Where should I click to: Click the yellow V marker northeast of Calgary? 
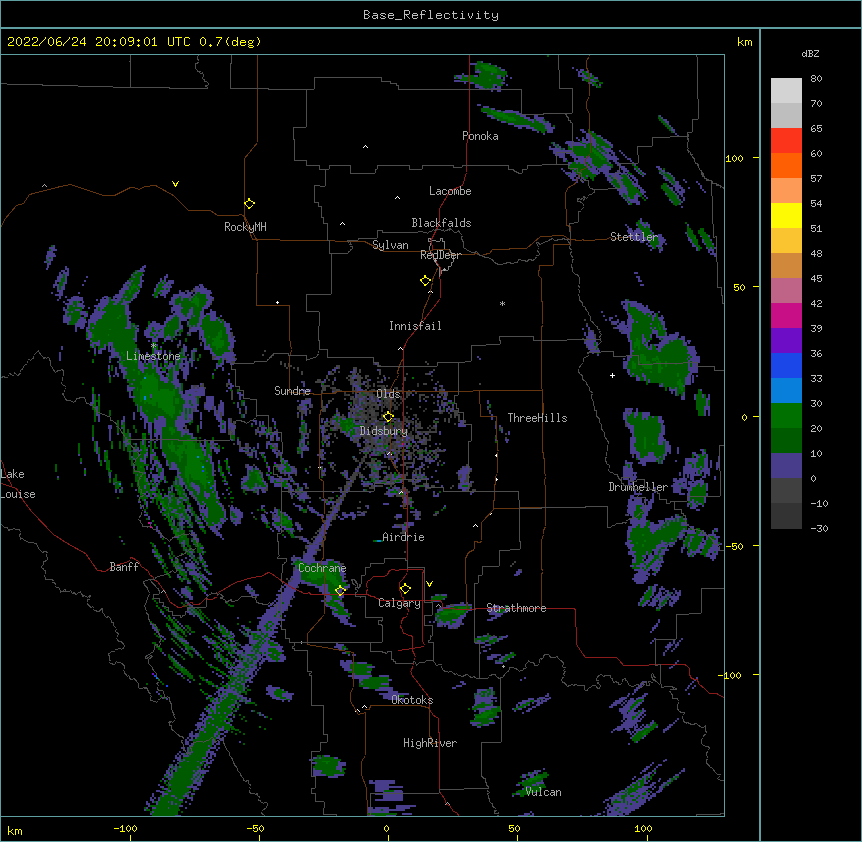click(x=429, y=584)
